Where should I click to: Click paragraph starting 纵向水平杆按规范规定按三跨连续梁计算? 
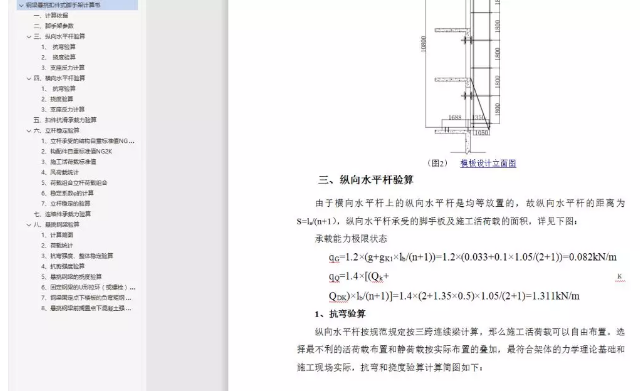[x=461, y=350]
